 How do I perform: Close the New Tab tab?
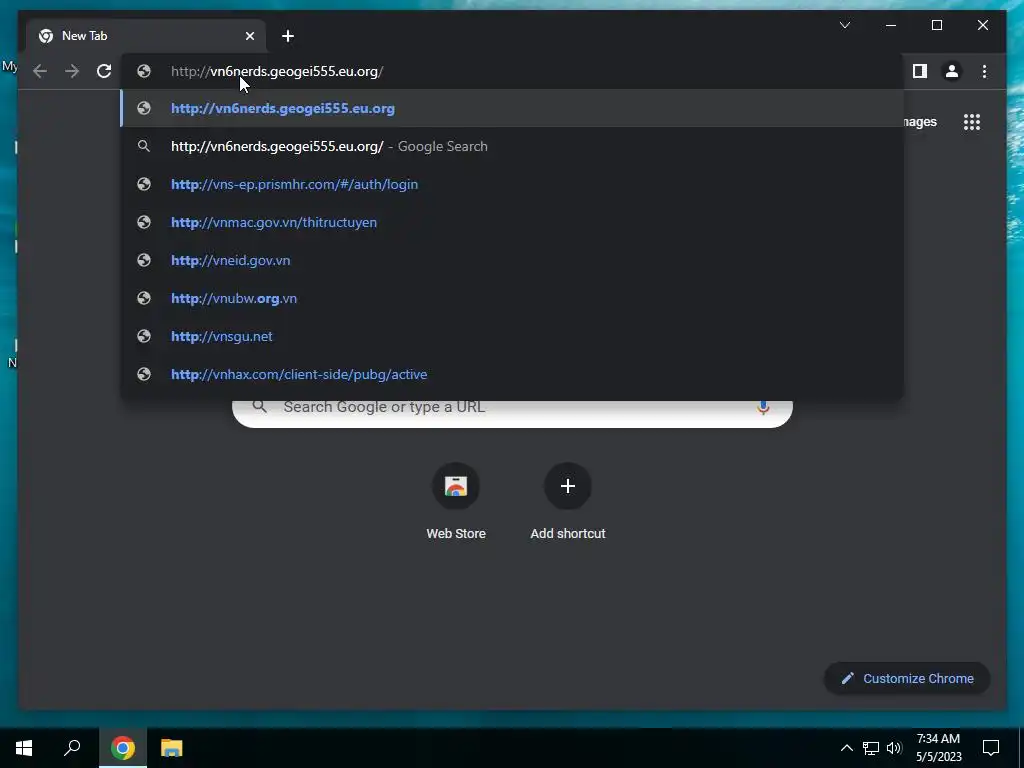coord(249,36)
